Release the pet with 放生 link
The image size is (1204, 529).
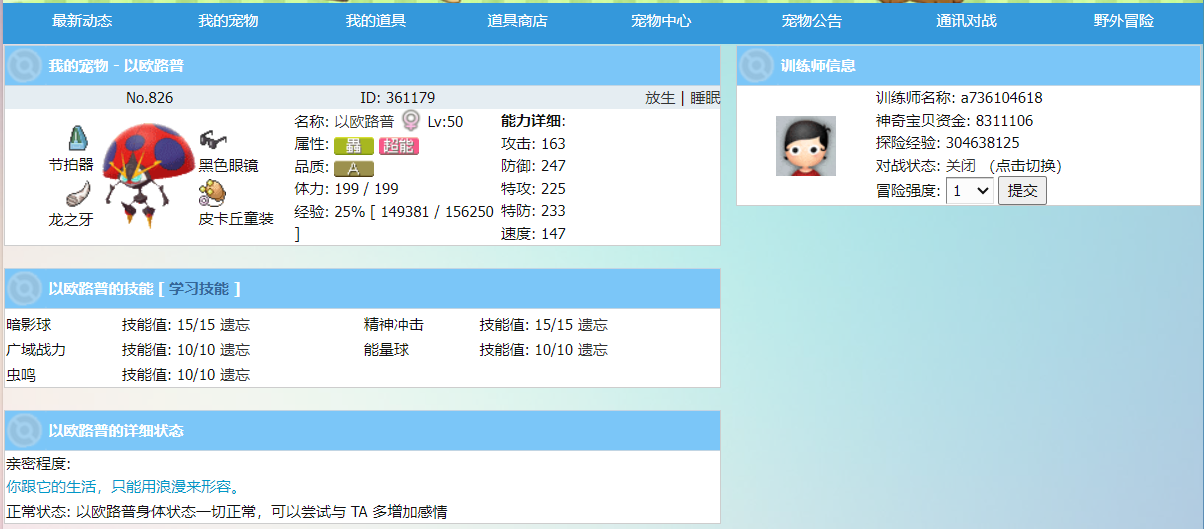point(660,98)
